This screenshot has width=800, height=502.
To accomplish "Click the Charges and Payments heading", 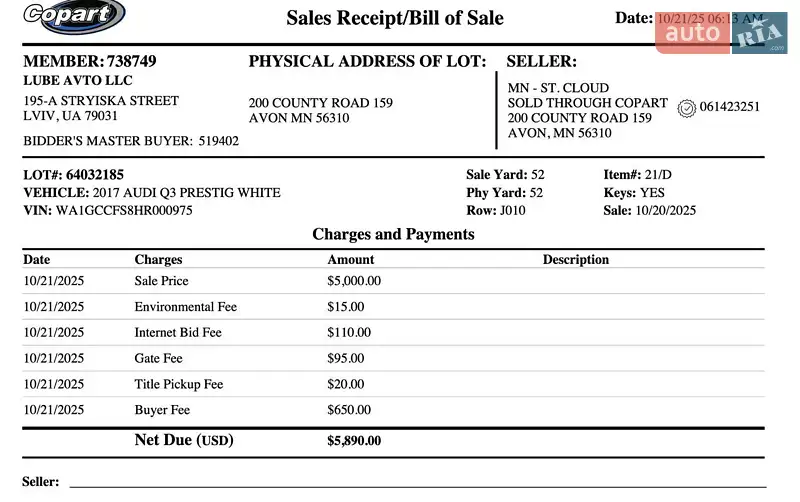I will pos(393,235).
